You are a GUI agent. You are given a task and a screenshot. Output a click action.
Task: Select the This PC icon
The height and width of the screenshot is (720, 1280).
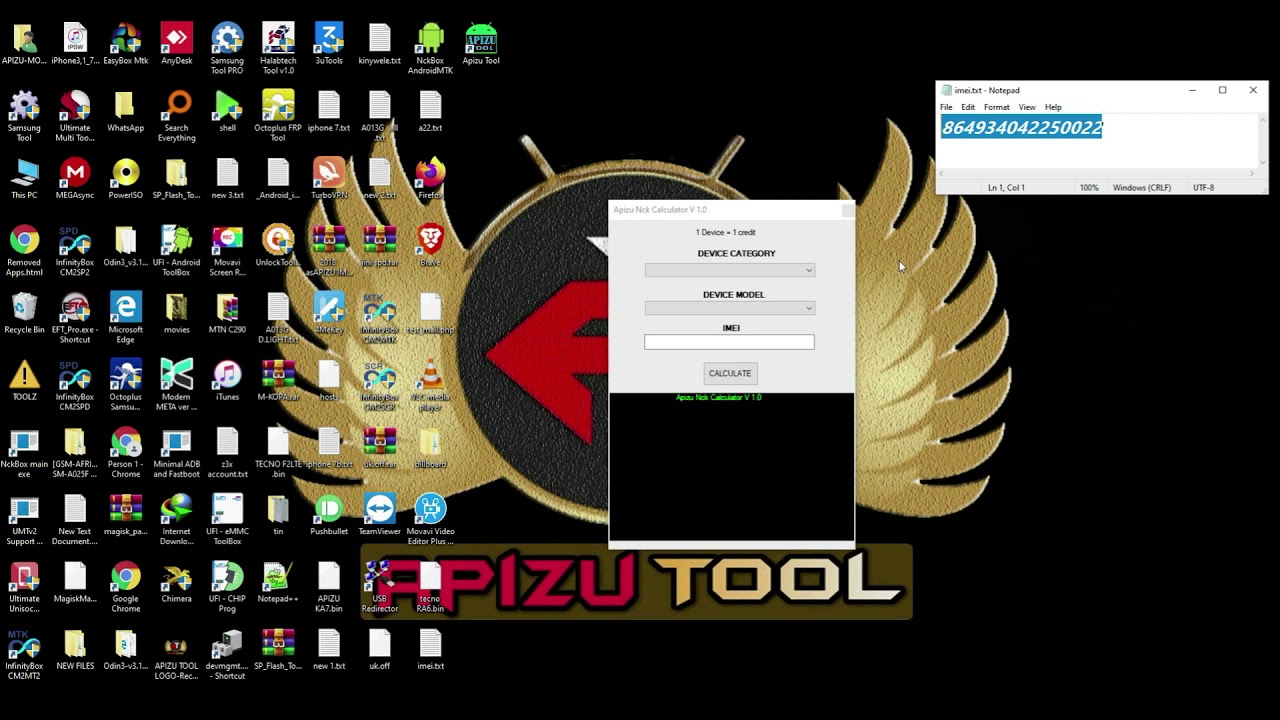coord(24,180)
